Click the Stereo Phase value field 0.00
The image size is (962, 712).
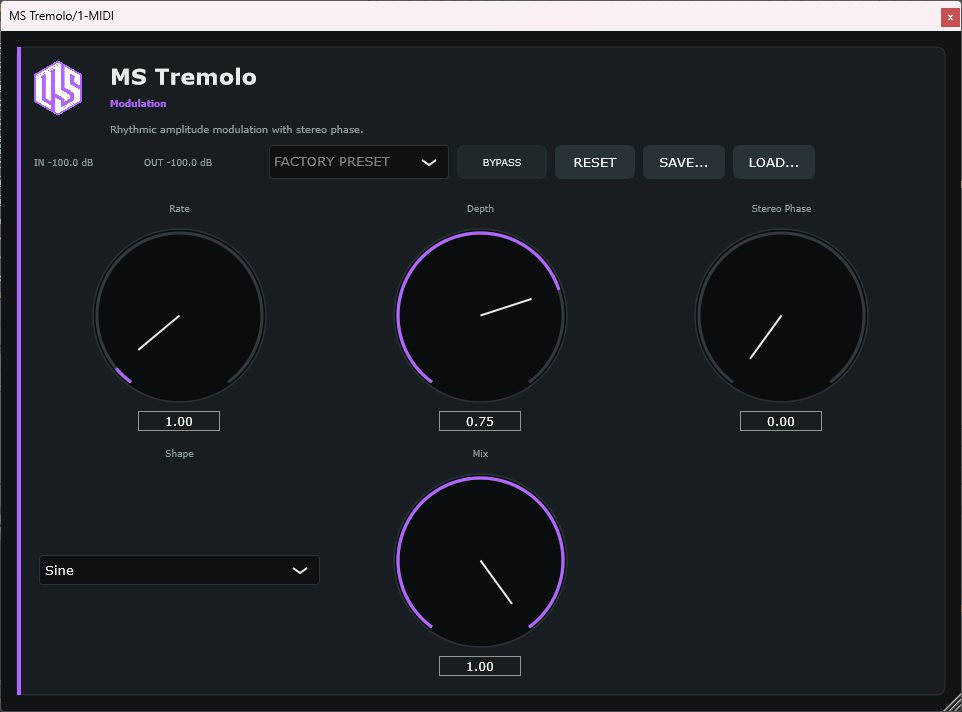point(780,421)
